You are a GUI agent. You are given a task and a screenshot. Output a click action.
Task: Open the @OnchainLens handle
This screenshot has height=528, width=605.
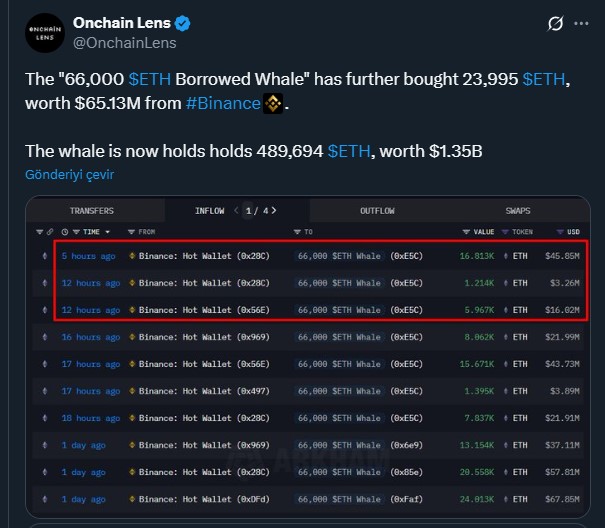point(125,43)
